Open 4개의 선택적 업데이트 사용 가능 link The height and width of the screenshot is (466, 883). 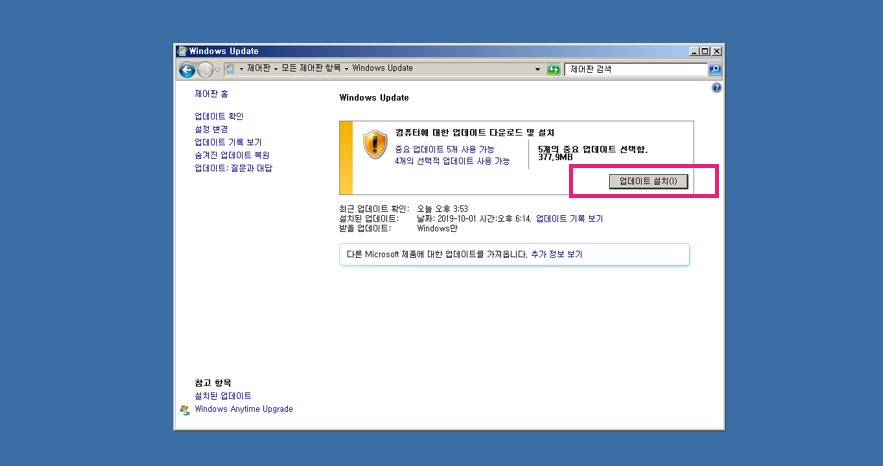point(452,161)
